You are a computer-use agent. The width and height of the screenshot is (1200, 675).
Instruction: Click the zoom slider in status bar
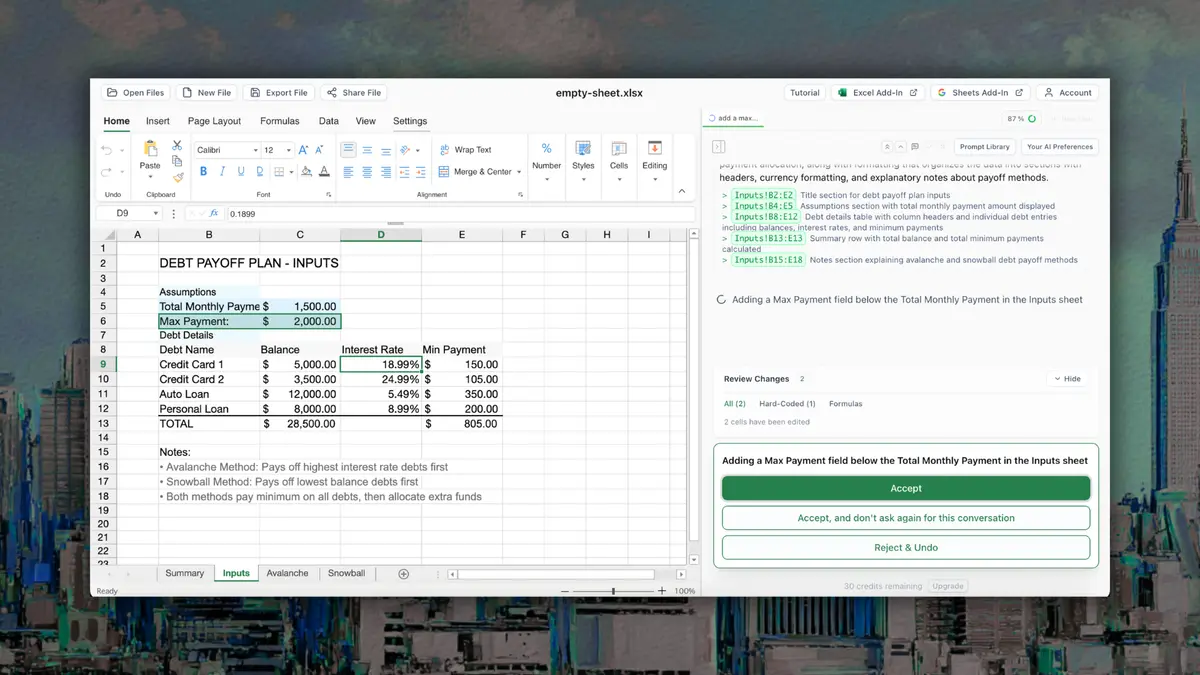click(x=613, y=591)
